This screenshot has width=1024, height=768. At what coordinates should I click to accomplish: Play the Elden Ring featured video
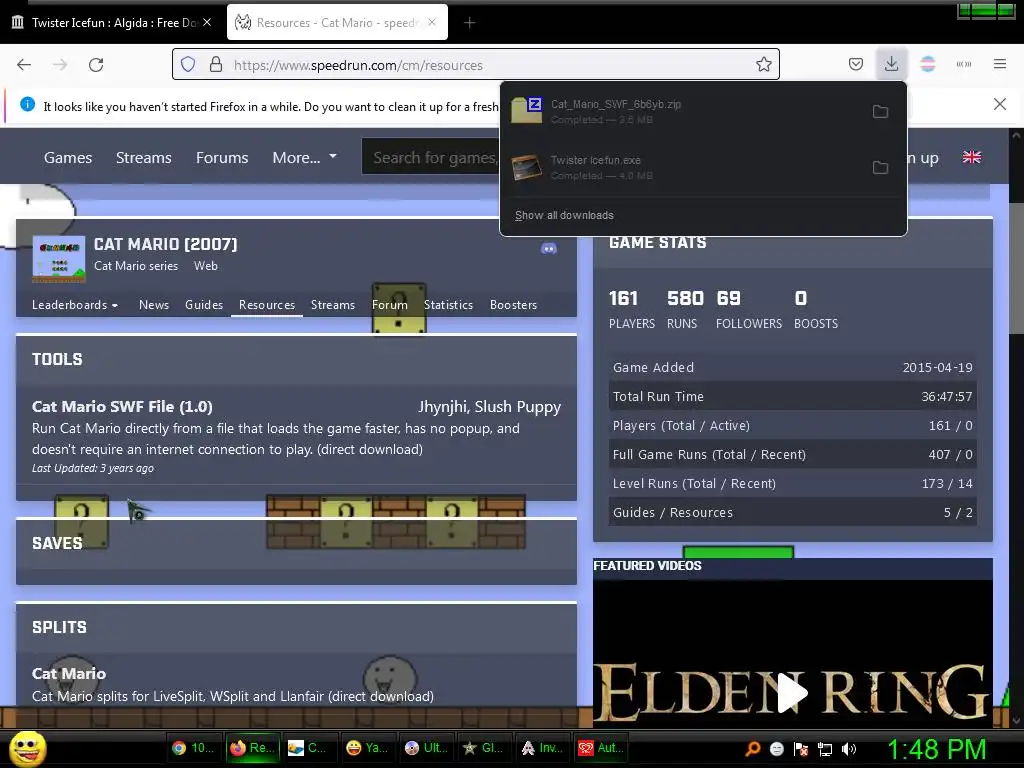[x=792, y=693]
